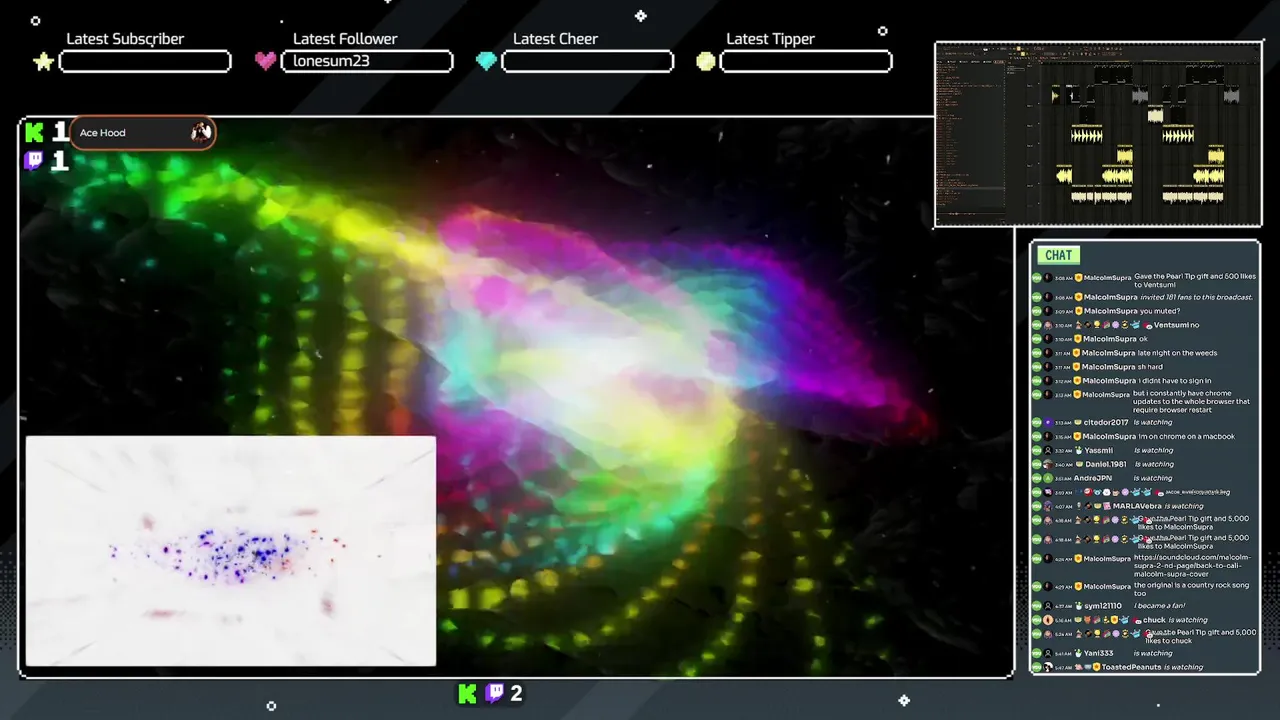The height and width of the screenshot is (720, 1280).
Task: Click the avatar in MARLAVebra's chat row
Action: pos(1048,506)
